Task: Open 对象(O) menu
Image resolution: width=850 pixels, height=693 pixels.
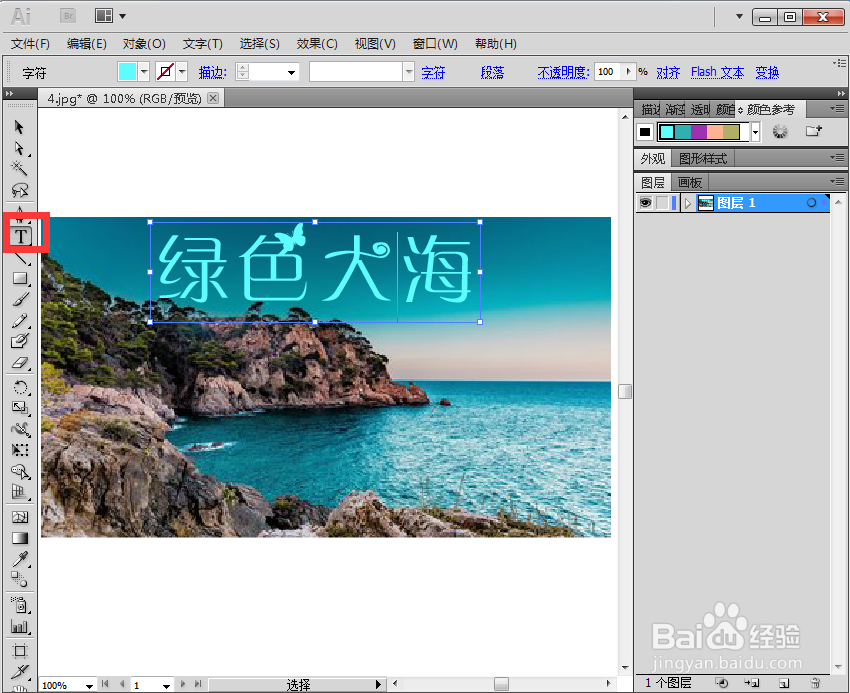Action: pyautogui.click(x=144, y=43)
